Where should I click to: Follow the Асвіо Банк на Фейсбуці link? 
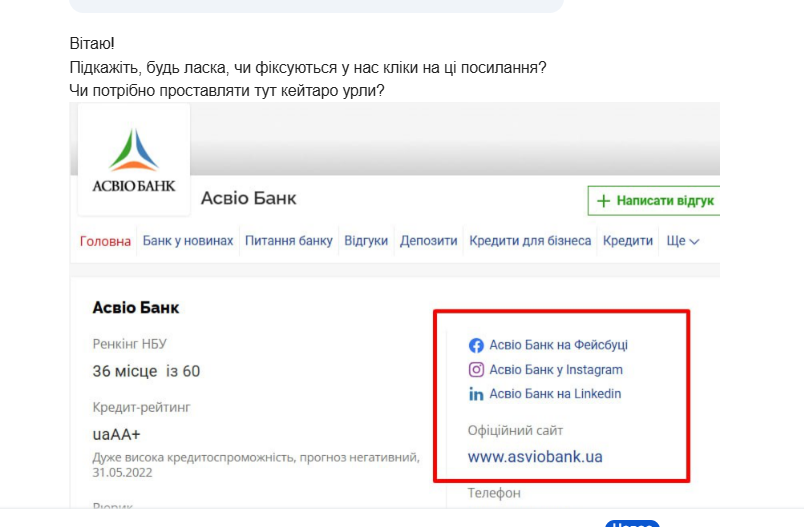(558, 345)
